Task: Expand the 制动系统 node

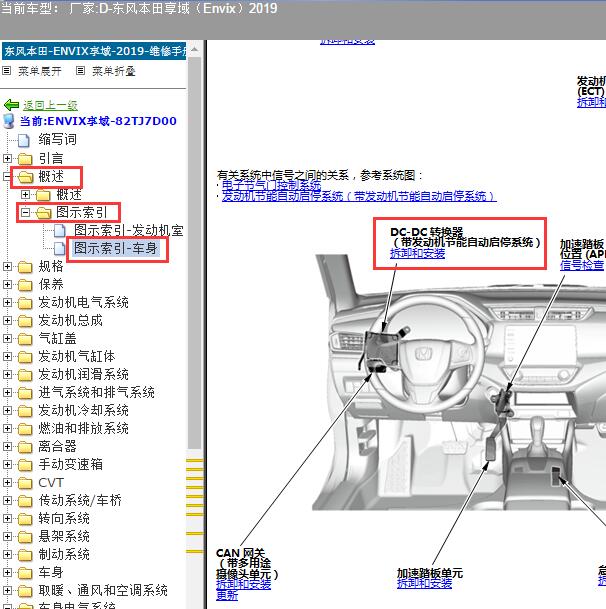Action: (x=7, y=555)
